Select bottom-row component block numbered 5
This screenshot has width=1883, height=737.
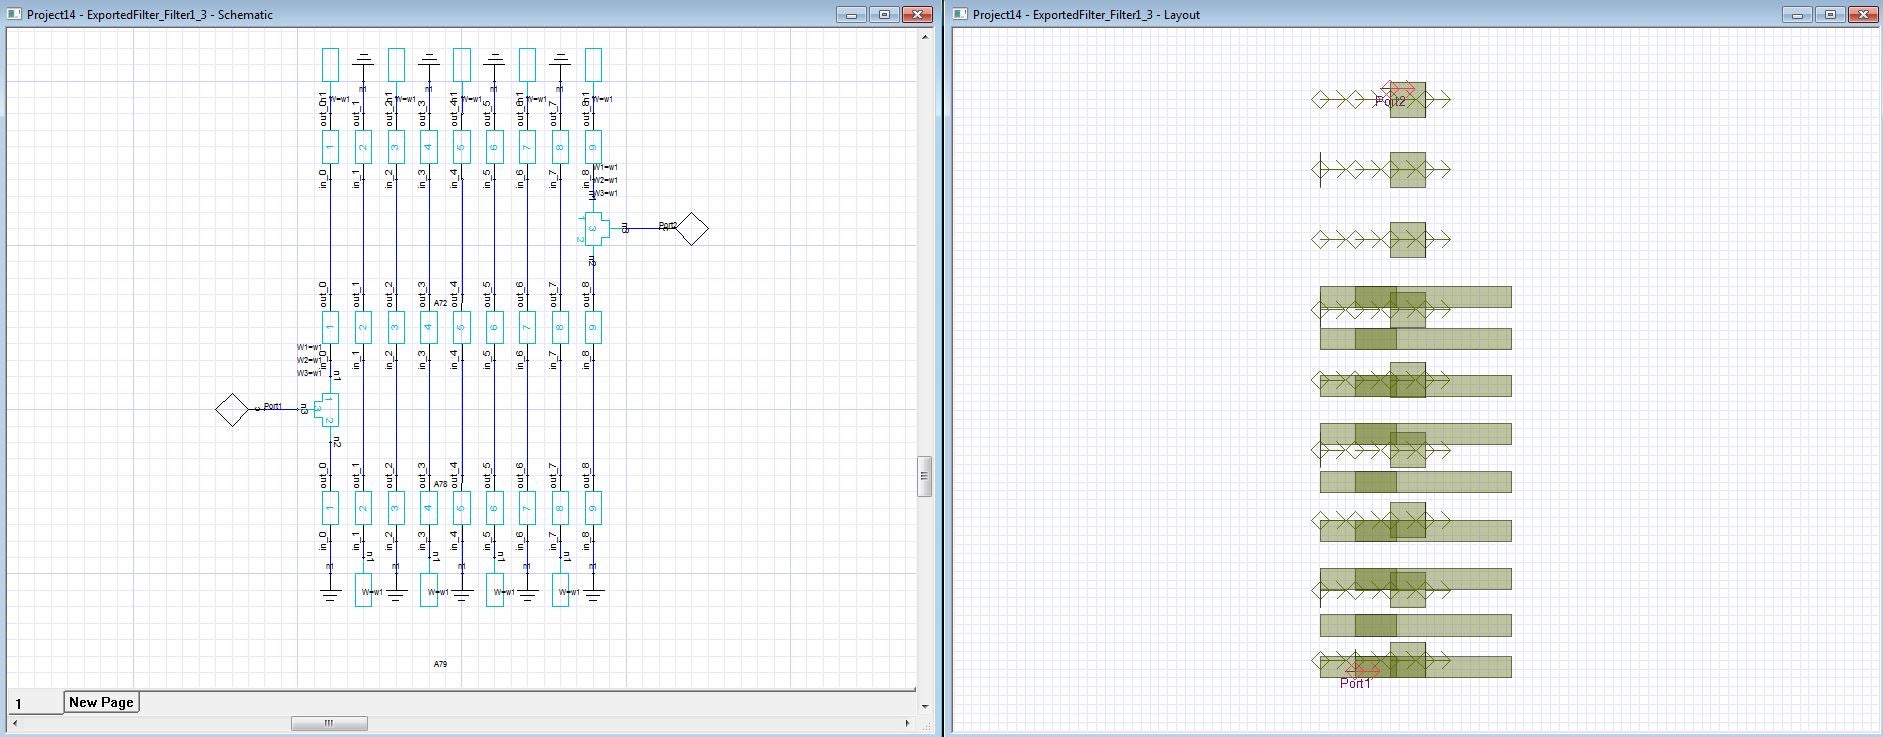[461, 508]
